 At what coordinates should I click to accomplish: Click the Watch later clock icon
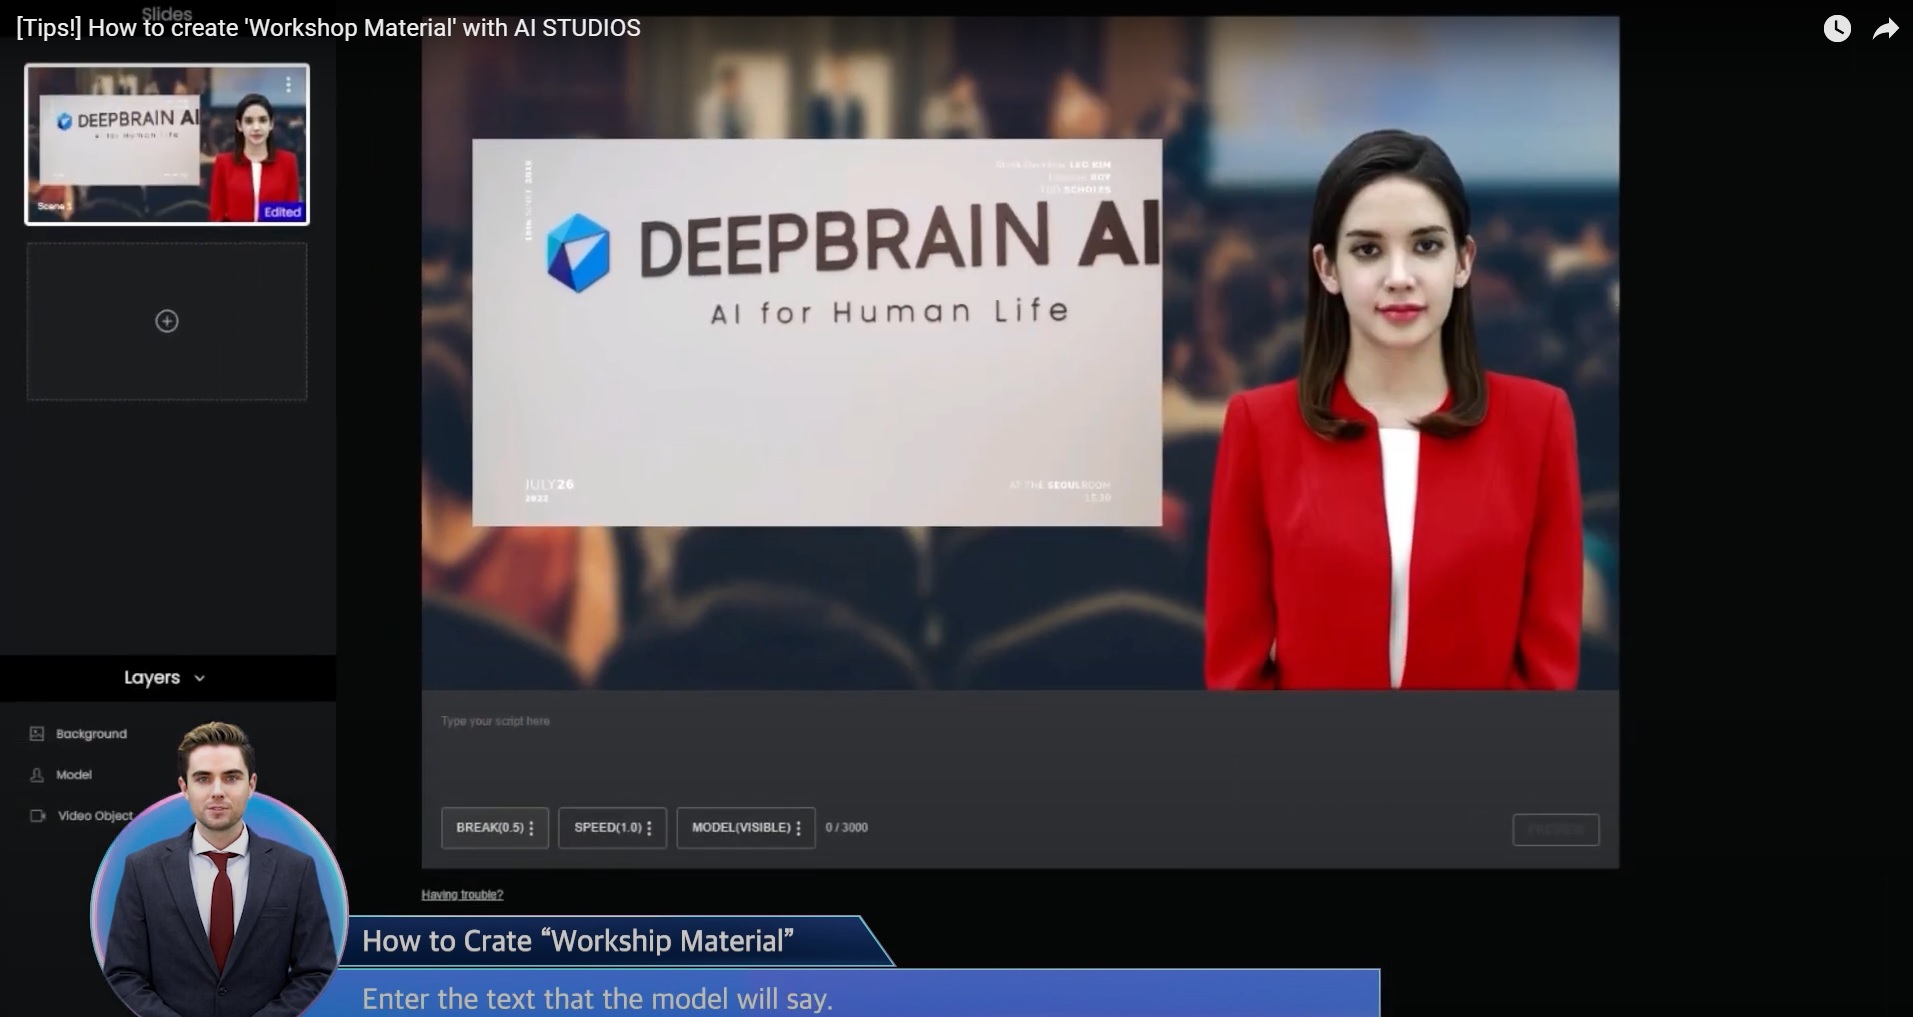pos(1837,29)
